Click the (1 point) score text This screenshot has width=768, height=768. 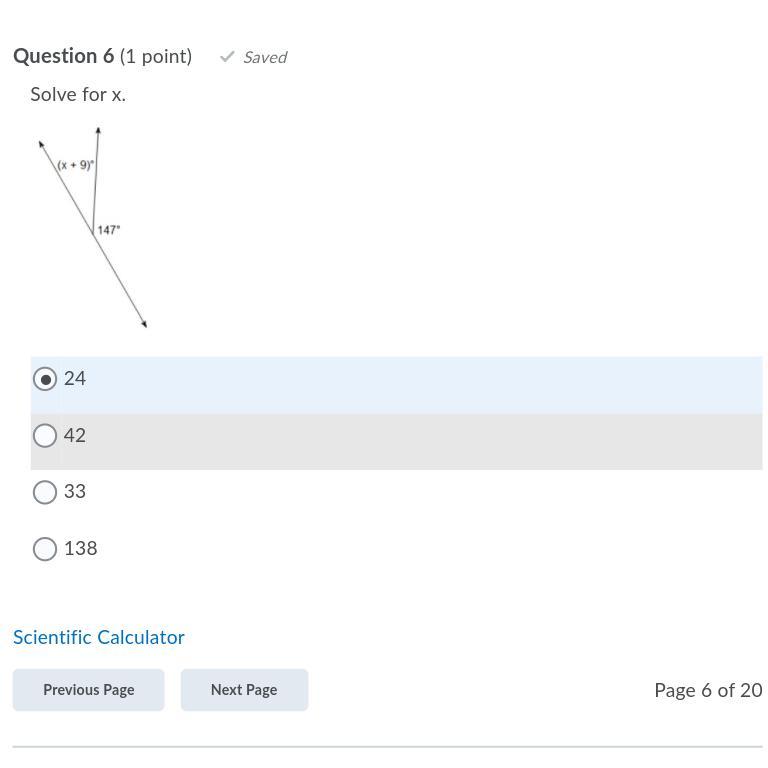(x=156, y=56)
